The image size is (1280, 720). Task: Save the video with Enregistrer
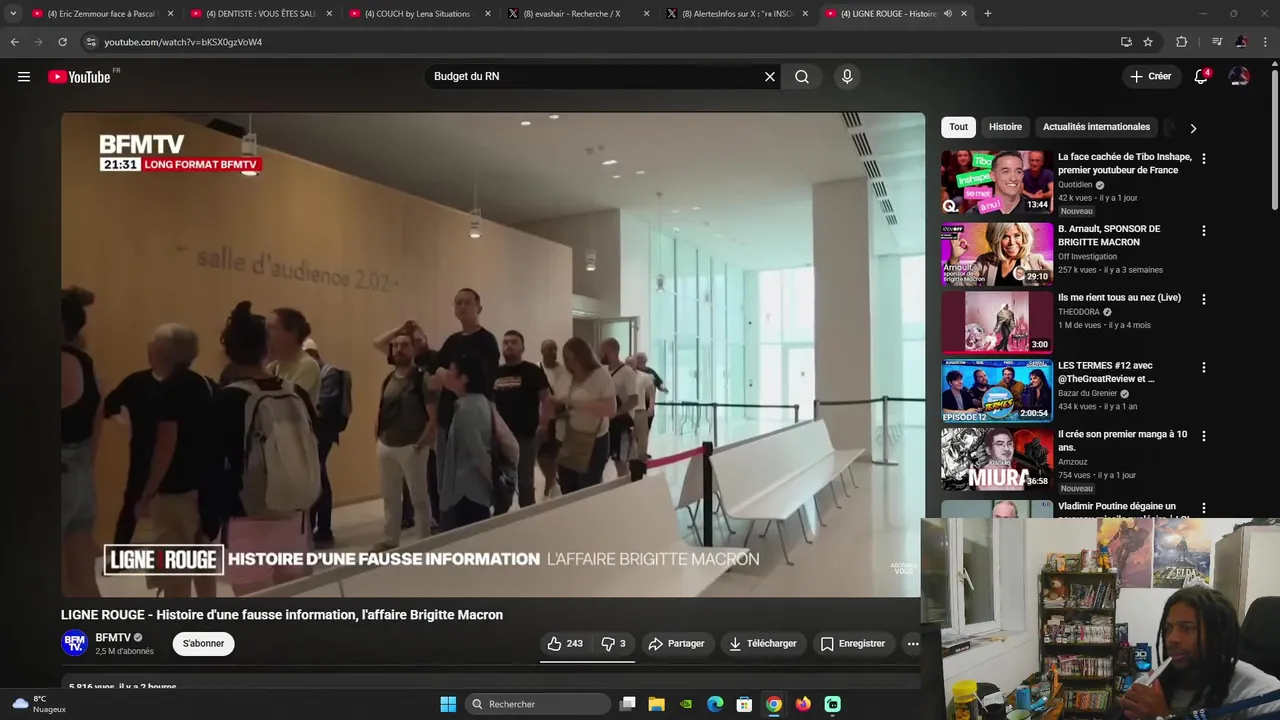[x=852, y=644]
